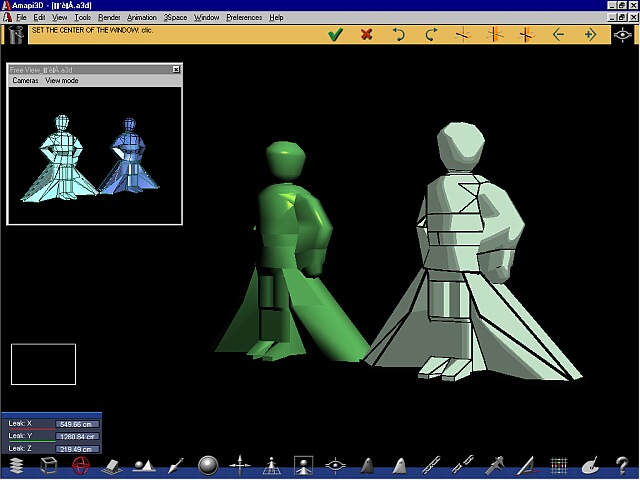Click the undo arrow icon
640x480 pixels.
(x=399, y=35)
